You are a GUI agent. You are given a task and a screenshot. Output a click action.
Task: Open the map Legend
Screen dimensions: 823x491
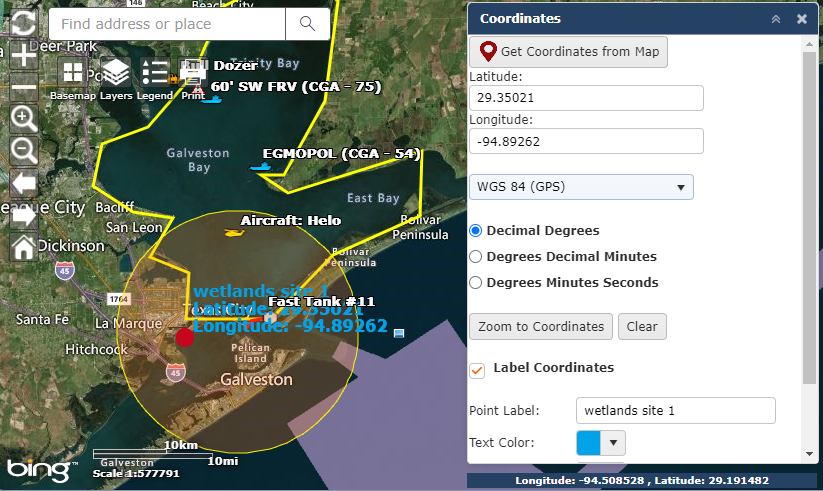pyautogui.click(x=155, y=72)
